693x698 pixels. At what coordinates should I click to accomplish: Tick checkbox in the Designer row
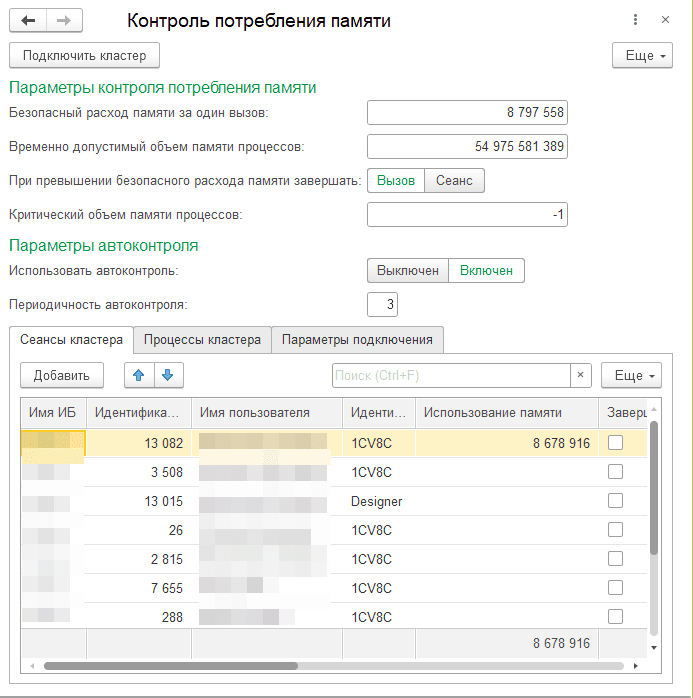click(x=616, y=501)
